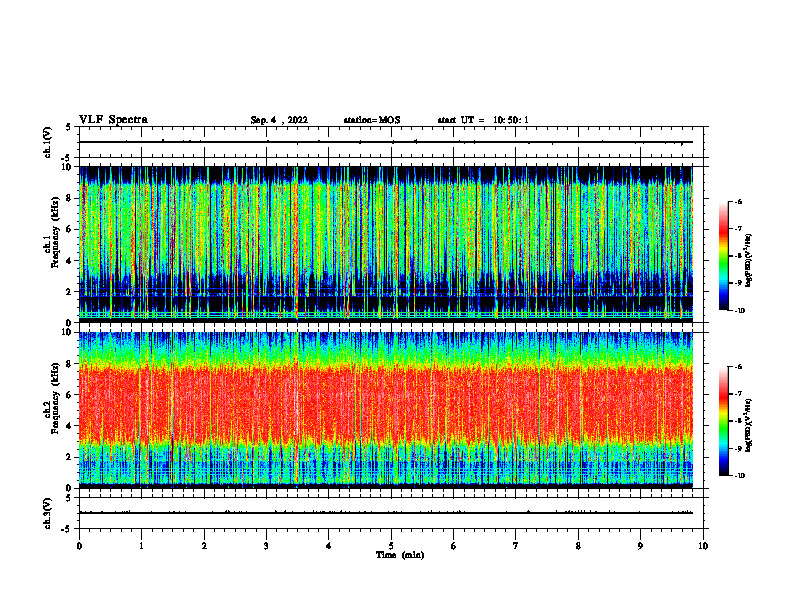Click the ch.1 voltage waveform trace
Image resolution: width=792 pixels, height=612 pixels.
(386, 142)
